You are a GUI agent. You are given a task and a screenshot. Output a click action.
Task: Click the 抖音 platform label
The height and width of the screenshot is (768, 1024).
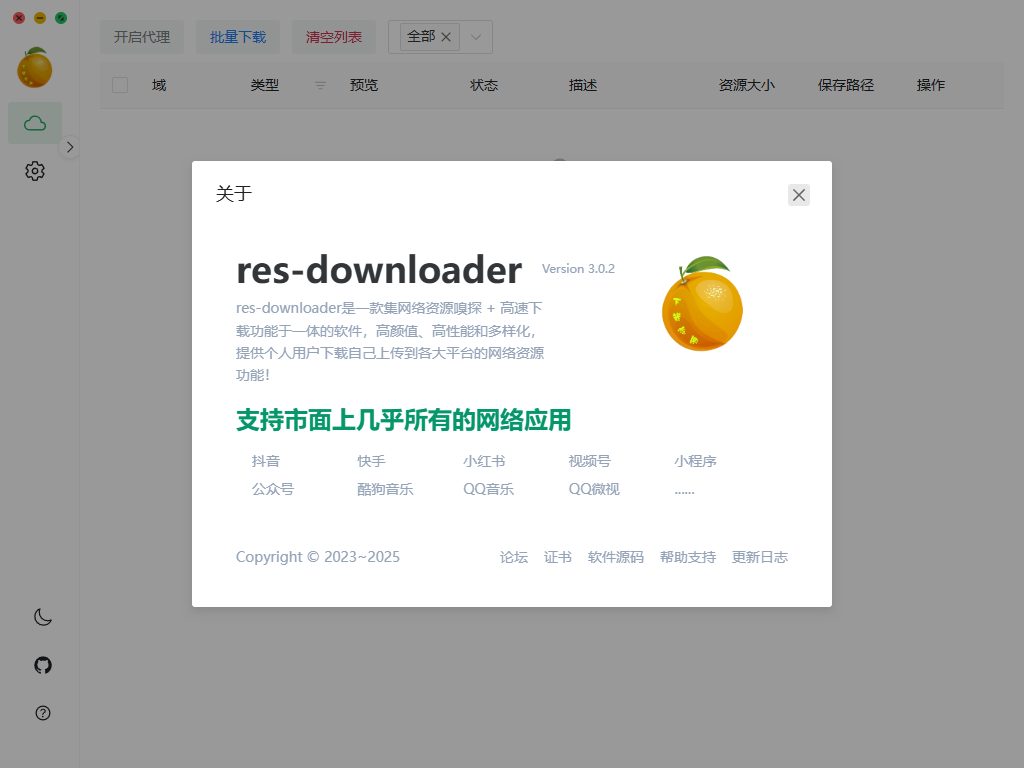[x=266, y=461]
